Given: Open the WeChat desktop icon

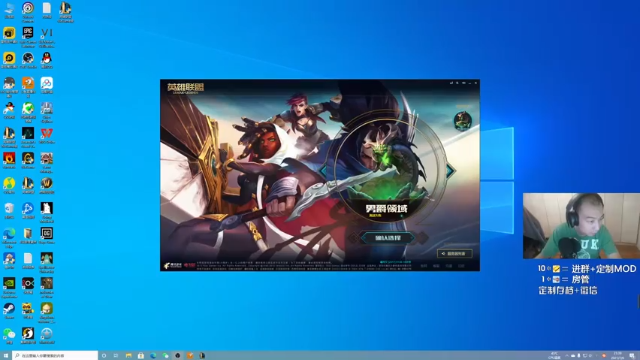Looking at the screenshot, I should [x=9, y=333].
